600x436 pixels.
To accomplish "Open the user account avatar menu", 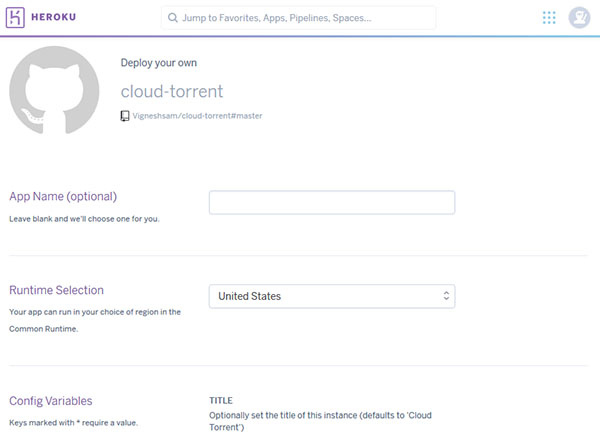I will (579, 17).
